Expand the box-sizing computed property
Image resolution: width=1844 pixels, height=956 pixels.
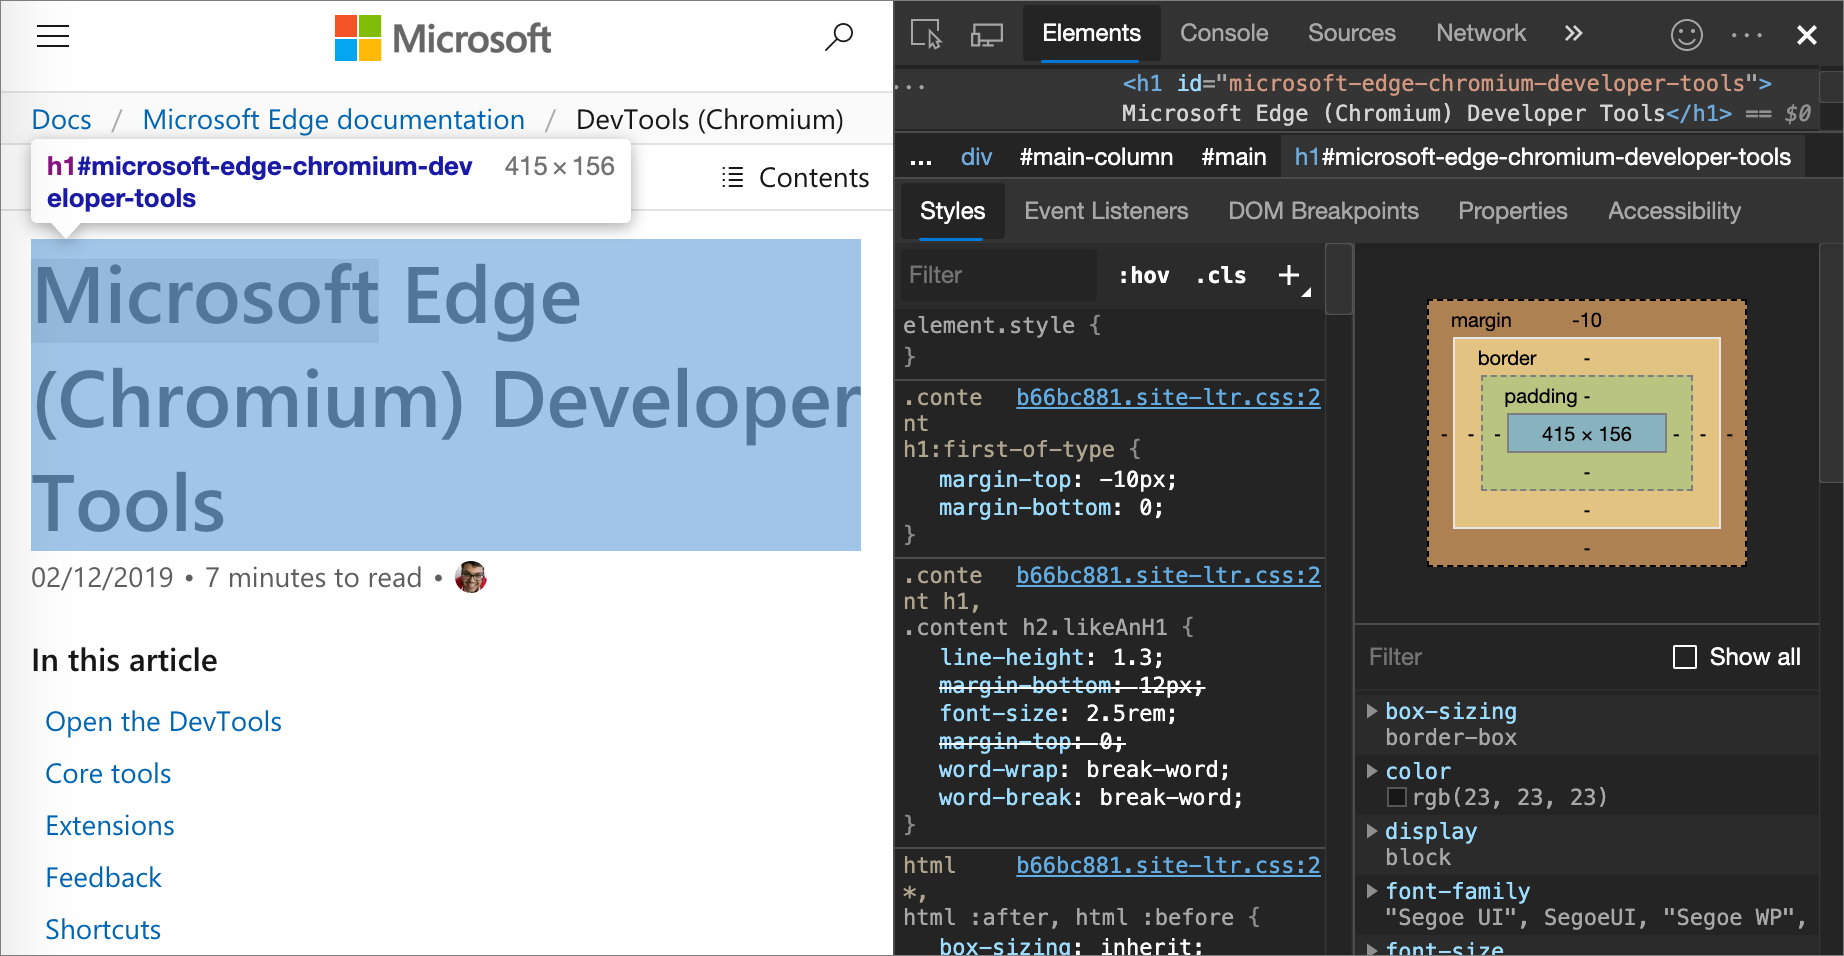coord(1372,711)
